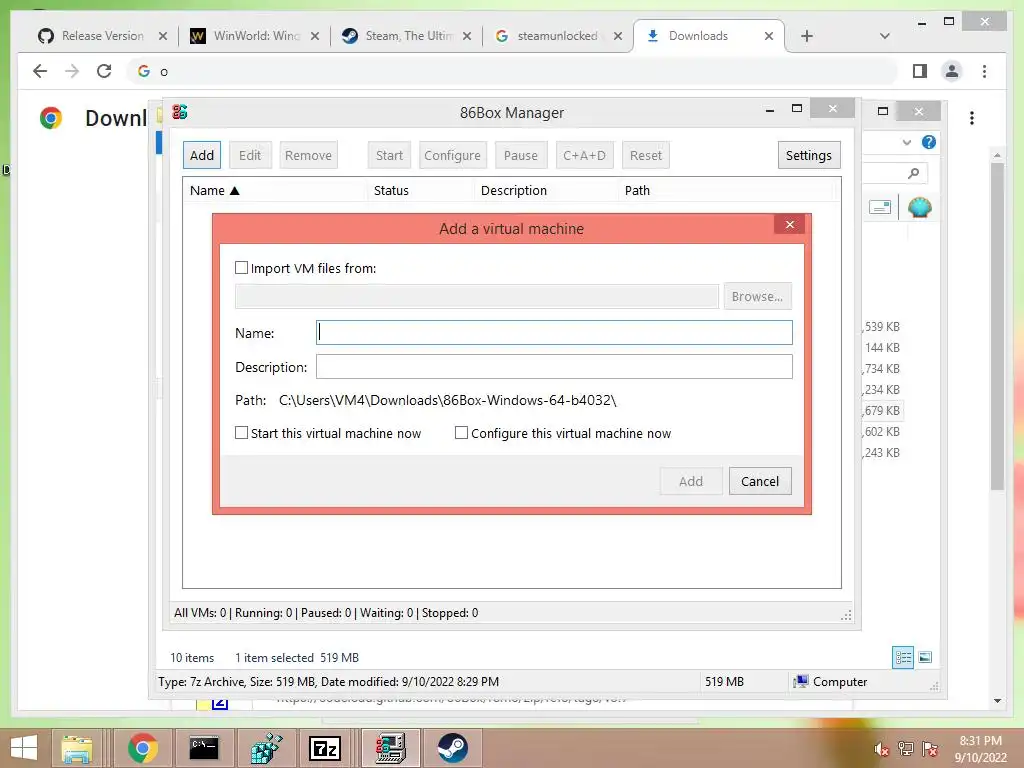Image resolution: width=1024 pixels, height=768 pixels.
Task: Open Command Prompt taskbar icon
Action: click(204, 748)
